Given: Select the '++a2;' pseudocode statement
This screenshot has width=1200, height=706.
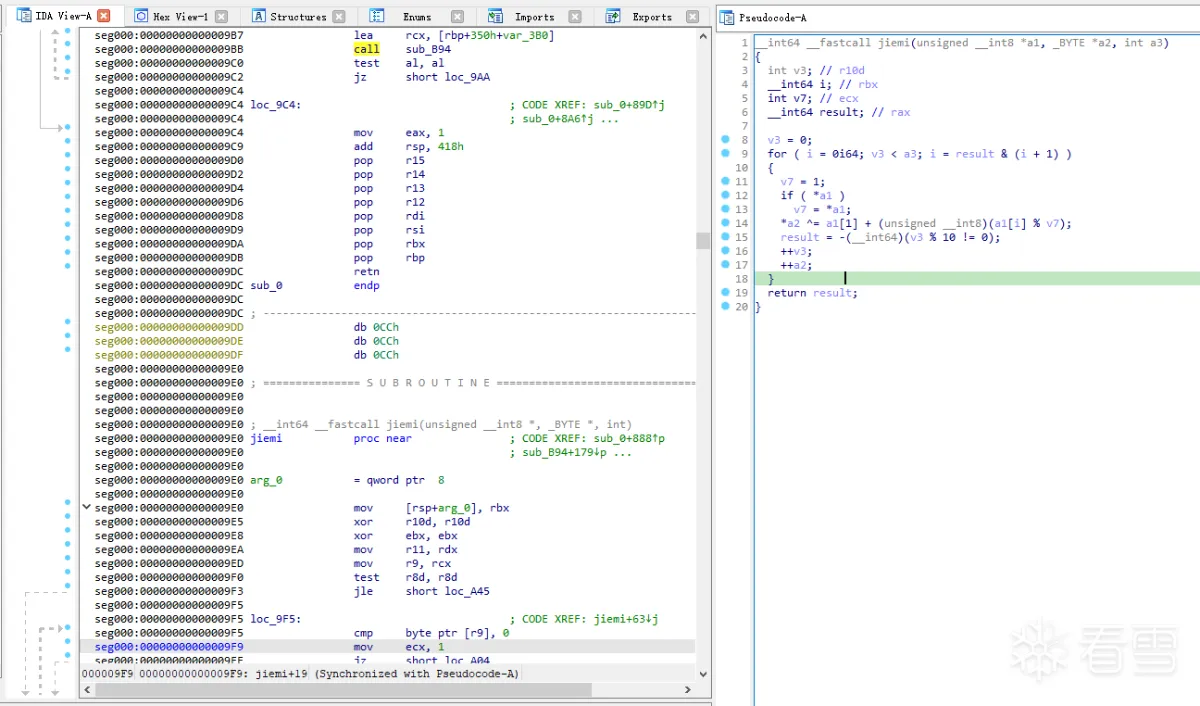Looking at the screenshot, I should [x=797, y=265].
